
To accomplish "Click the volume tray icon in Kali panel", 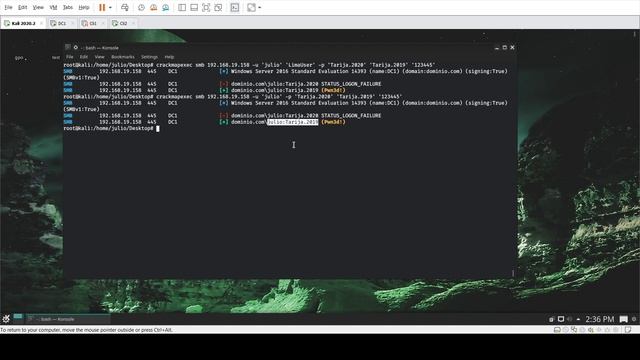I will [569, 319].
